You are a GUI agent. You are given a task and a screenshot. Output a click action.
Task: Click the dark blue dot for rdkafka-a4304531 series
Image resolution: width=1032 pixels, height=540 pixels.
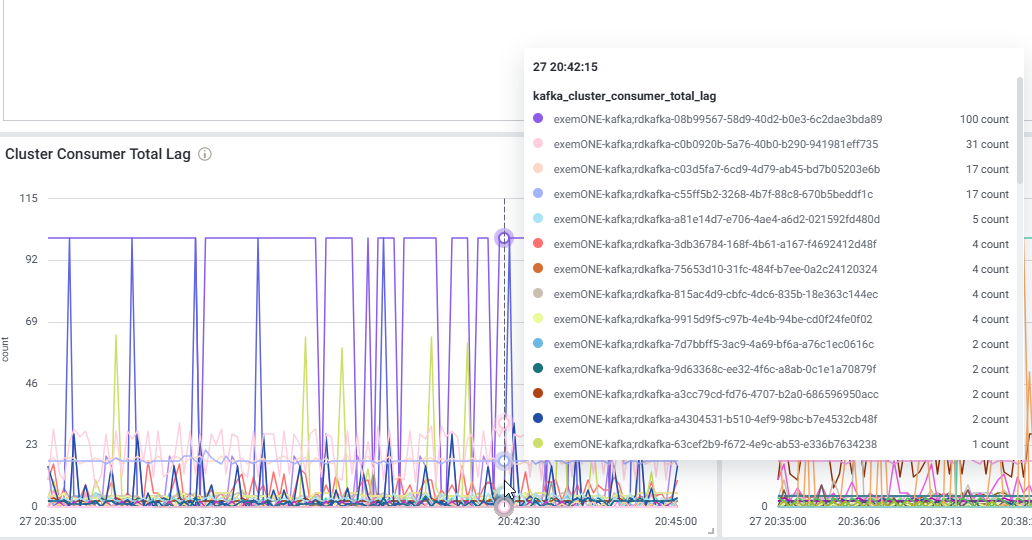(538, 419)
